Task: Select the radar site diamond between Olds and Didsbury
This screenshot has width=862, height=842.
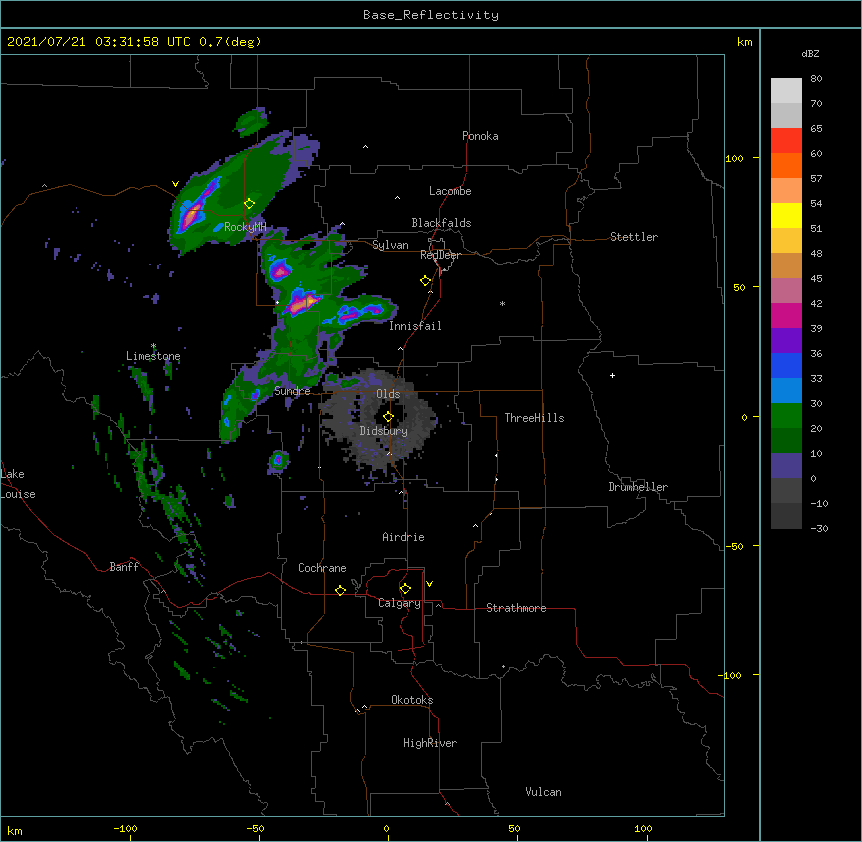Action: tap(388, 417)
